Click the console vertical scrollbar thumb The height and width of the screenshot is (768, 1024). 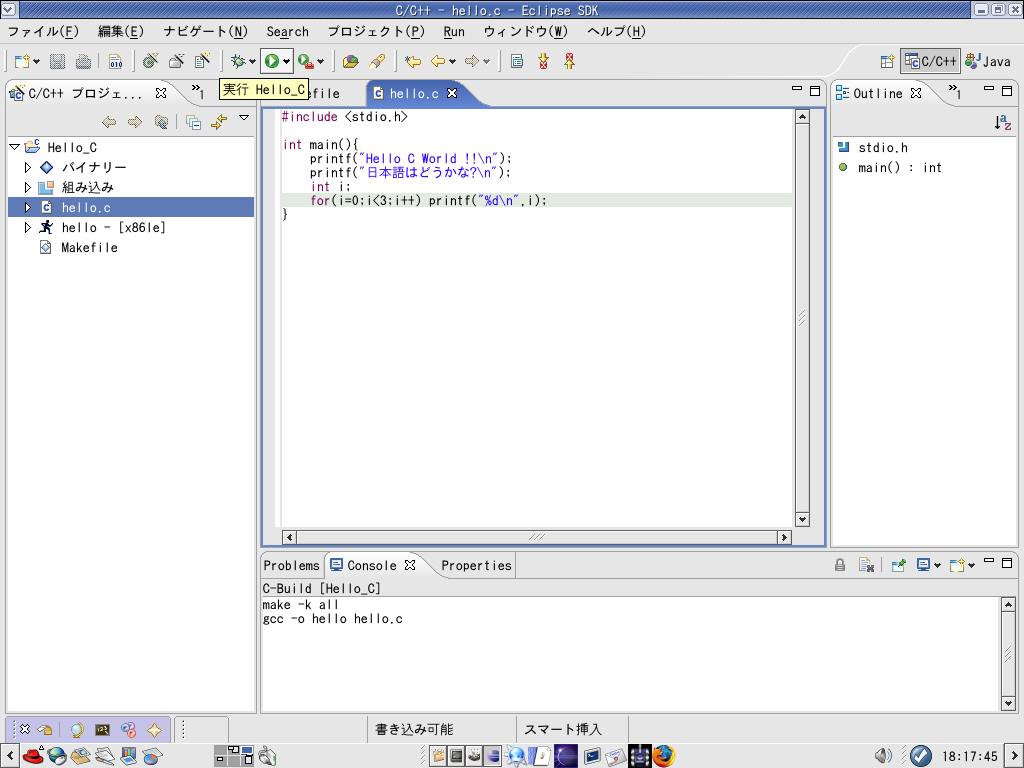pos(1008,654)
